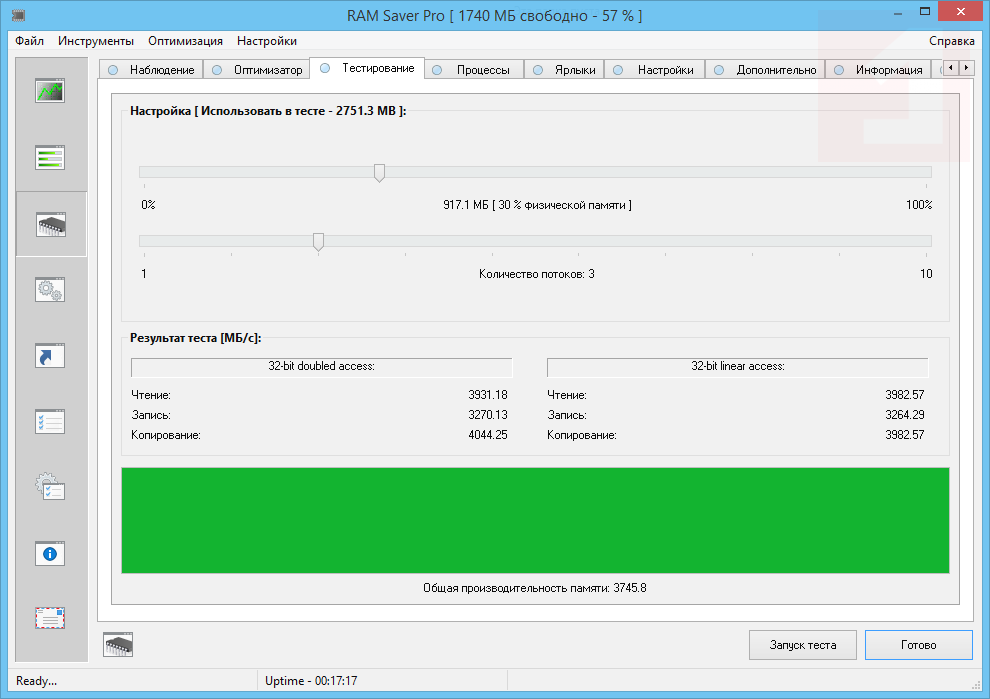This screenshot has height=699, width=990.
Task: Select the memory chip testing sidebar icon
Action: 51,224
